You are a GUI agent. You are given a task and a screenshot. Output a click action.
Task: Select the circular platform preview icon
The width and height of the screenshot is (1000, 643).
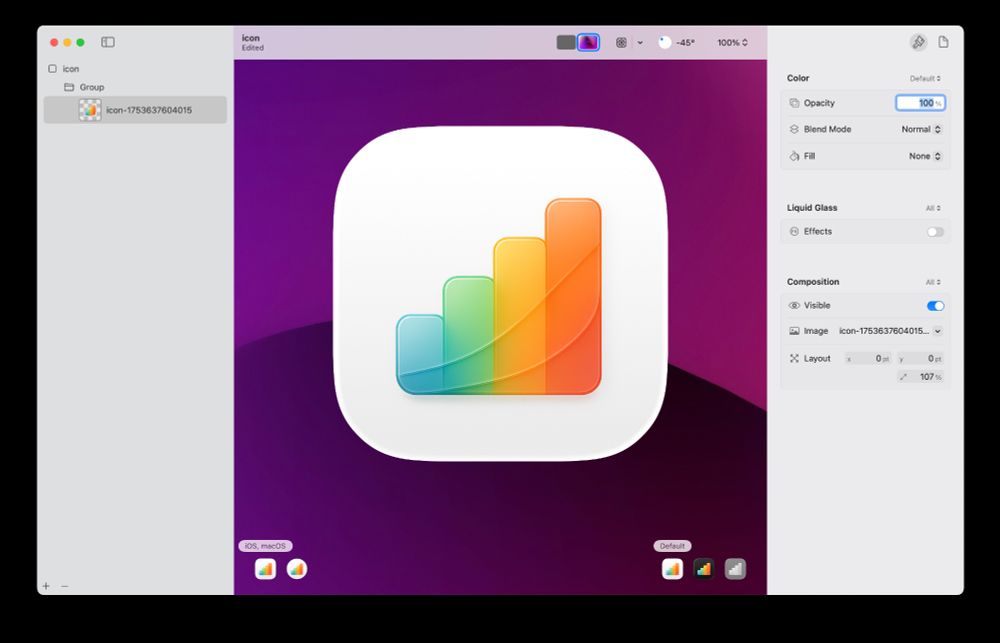coord(297,569)
